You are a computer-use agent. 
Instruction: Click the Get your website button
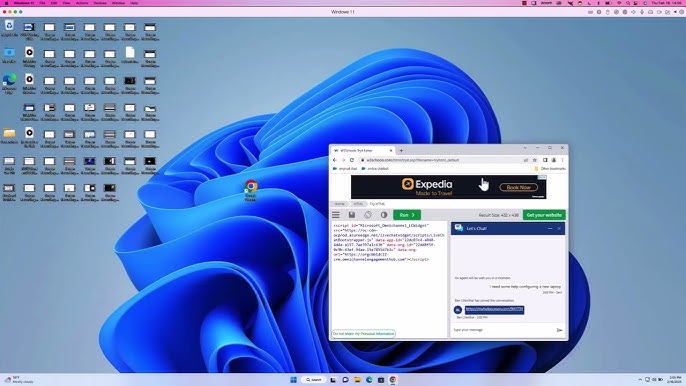click(x=544, y=215)
